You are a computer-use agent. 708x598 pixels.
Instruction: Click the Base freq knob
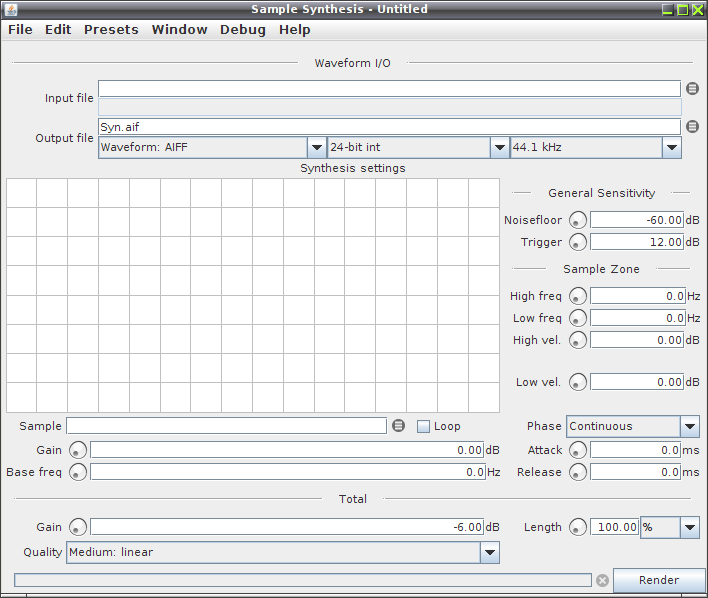(78, 472)
